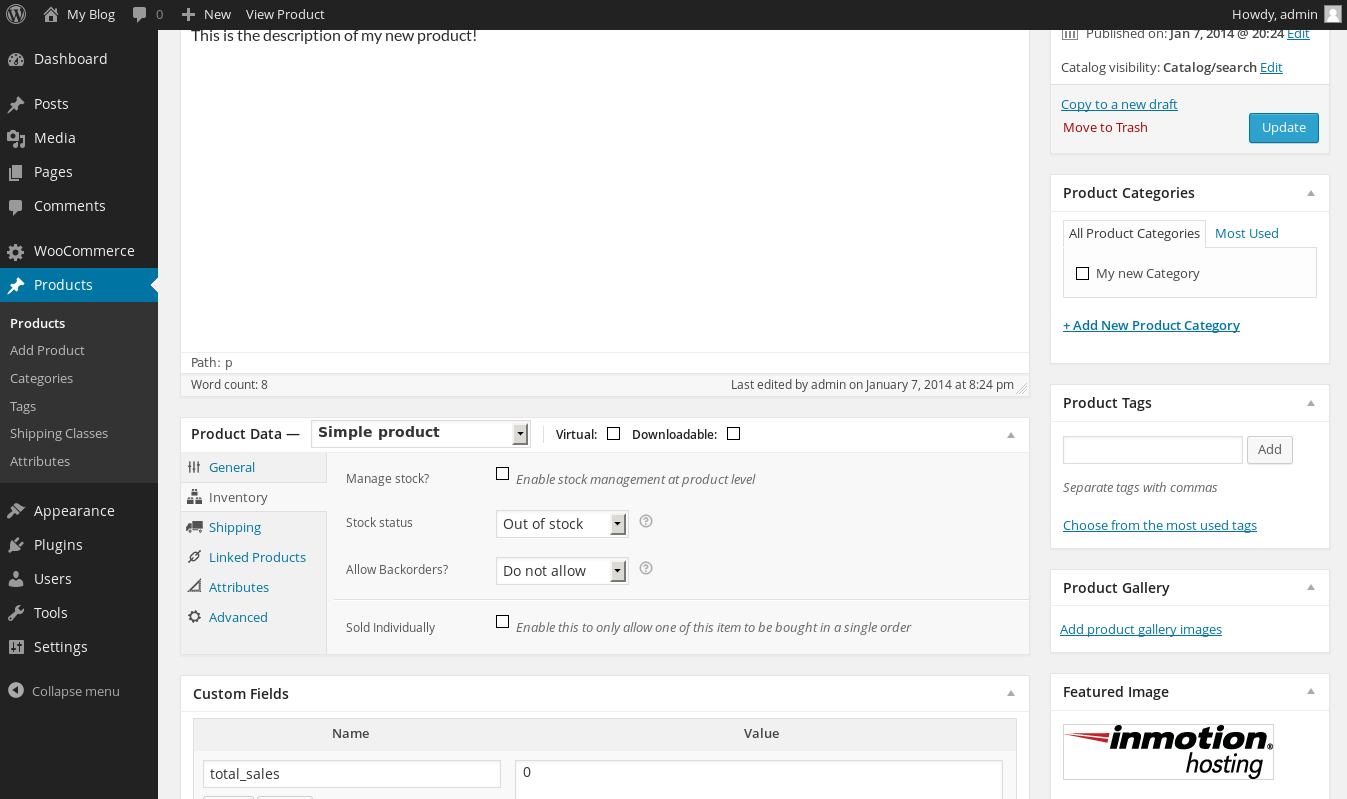The image size is (1347, 799).
Task: Enable the Manage stock checkbox
Action: (502, 474)
